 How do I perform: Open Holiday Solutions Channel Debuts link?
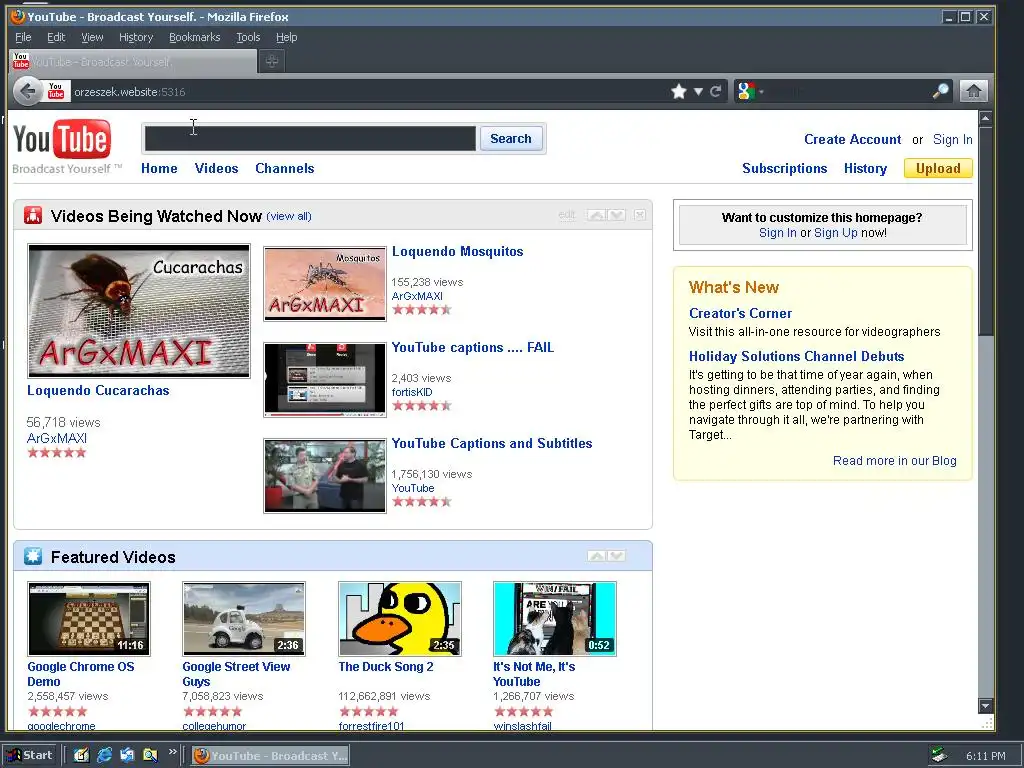click(x=797, y=356)
